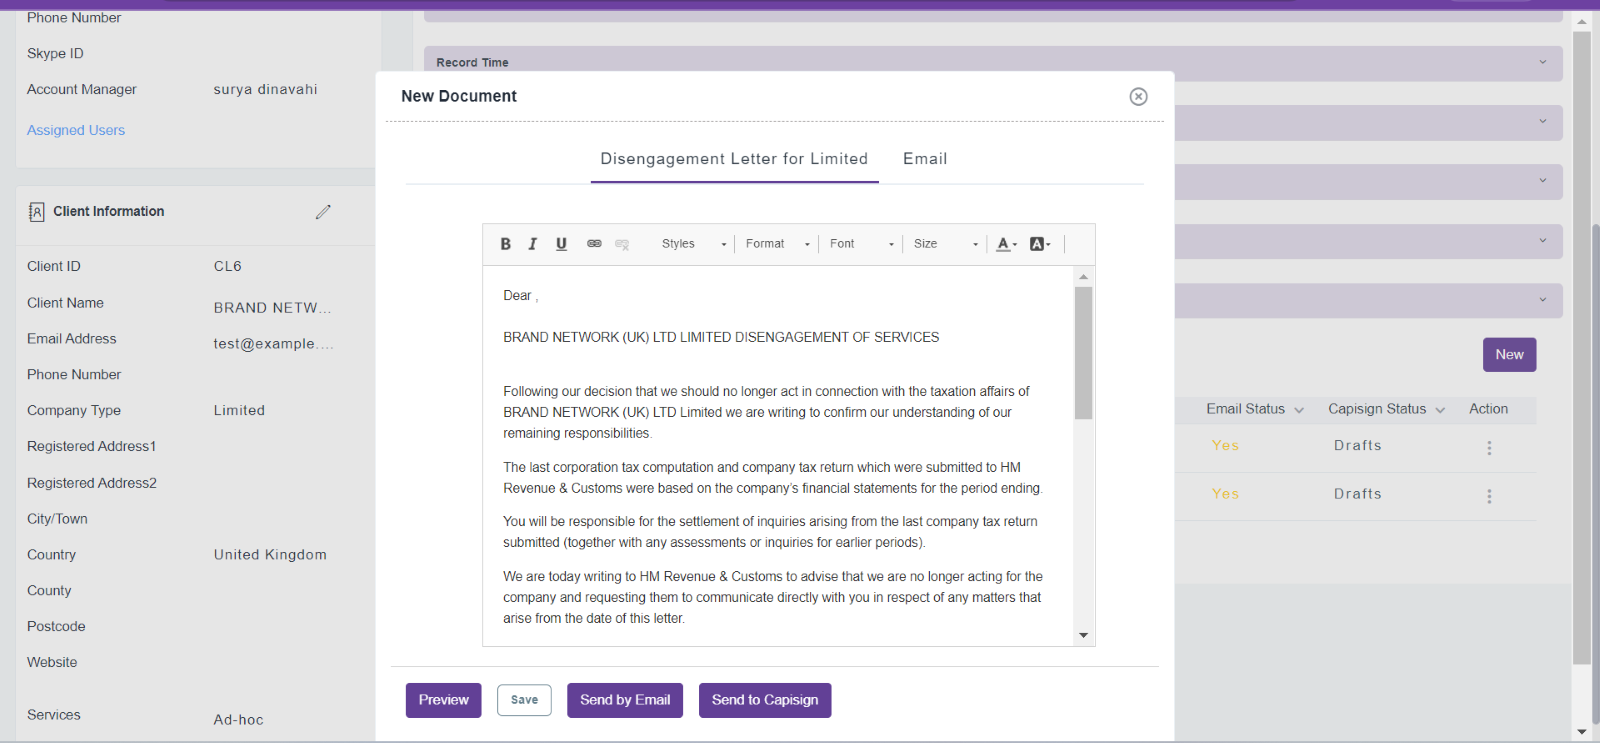Open the text color picker
This screenshot has height=743, width=1600.
point(1006,244)
